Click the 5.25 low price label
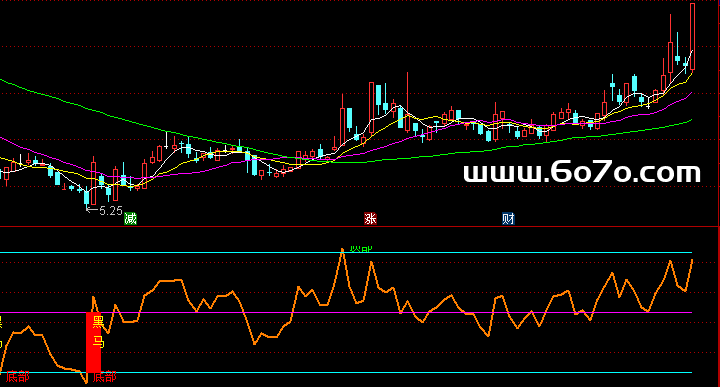Image resolution: width=720 pixels, height=387 pixels. [111, 211]
